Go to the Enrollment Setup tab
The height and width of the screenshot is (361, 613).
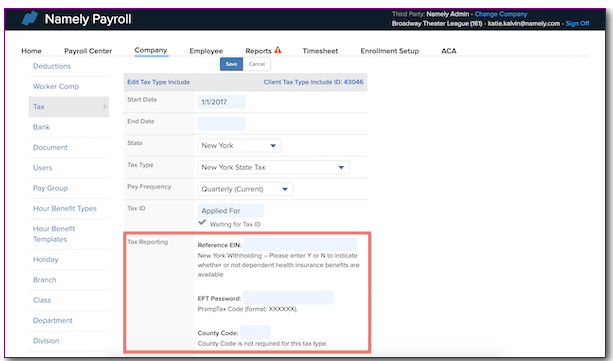pyautogui.click(x=389, y=51)
